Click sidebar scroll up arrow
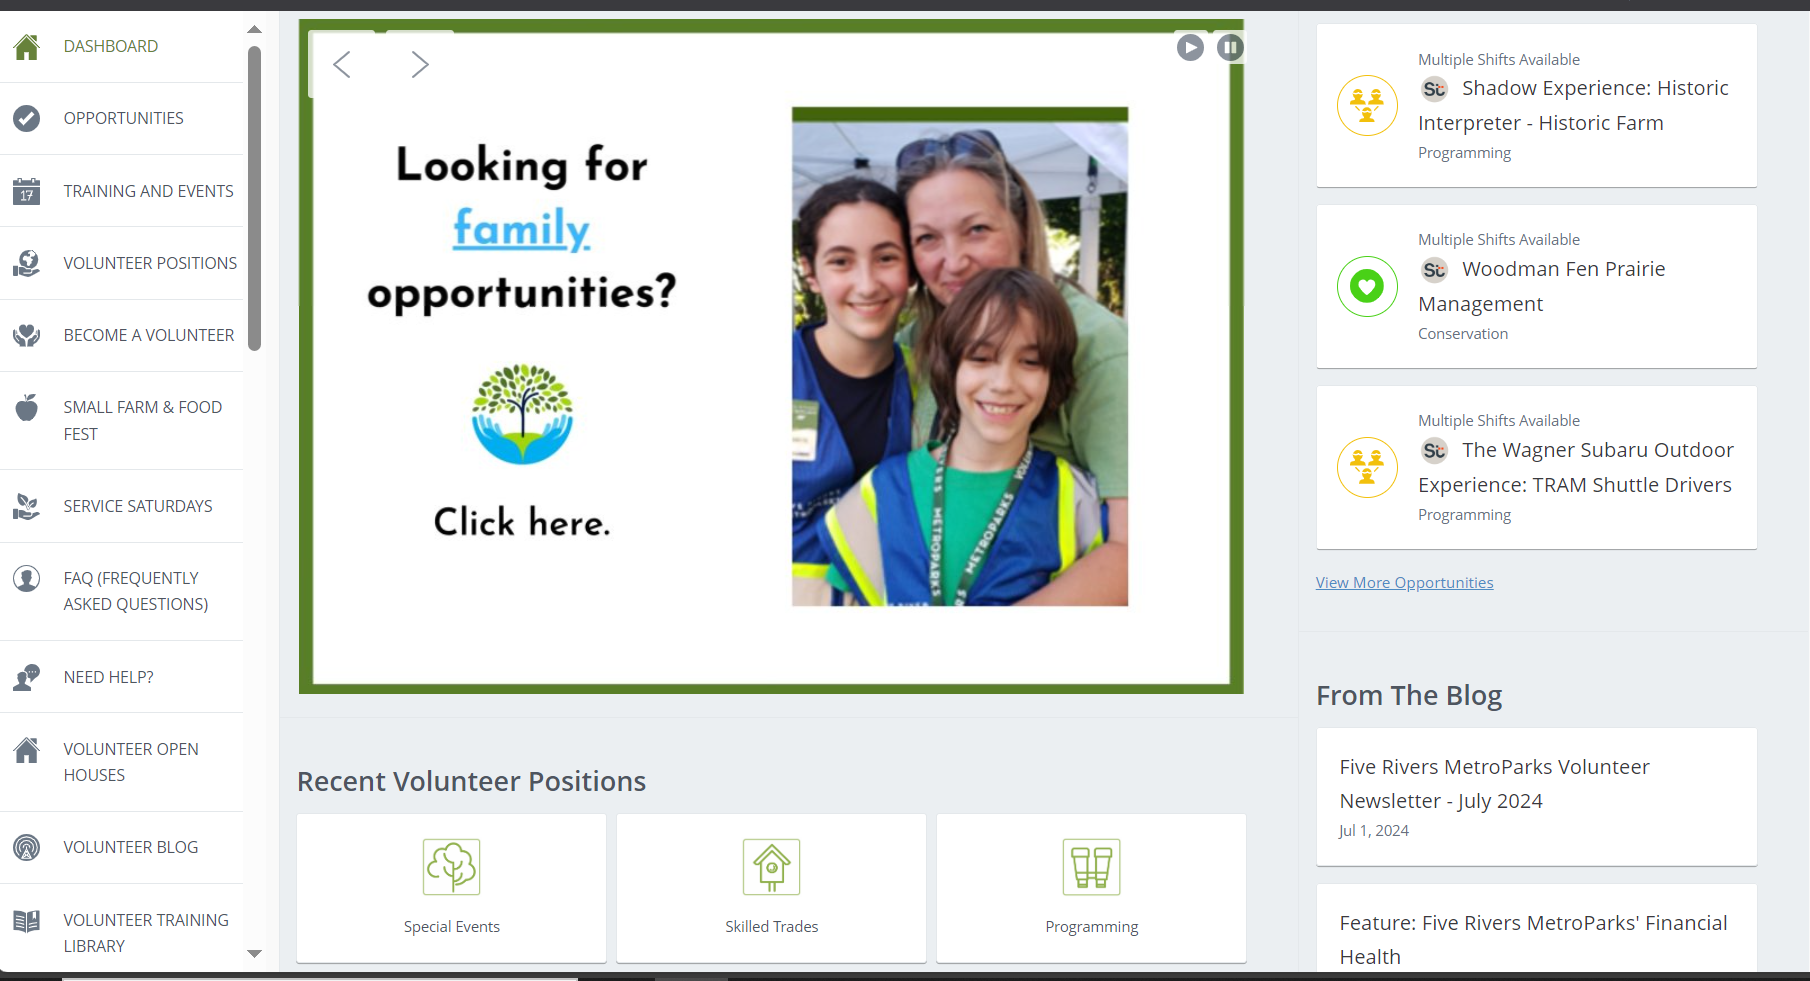Viewport: 1810px width, 981px height. click(254, 29)
